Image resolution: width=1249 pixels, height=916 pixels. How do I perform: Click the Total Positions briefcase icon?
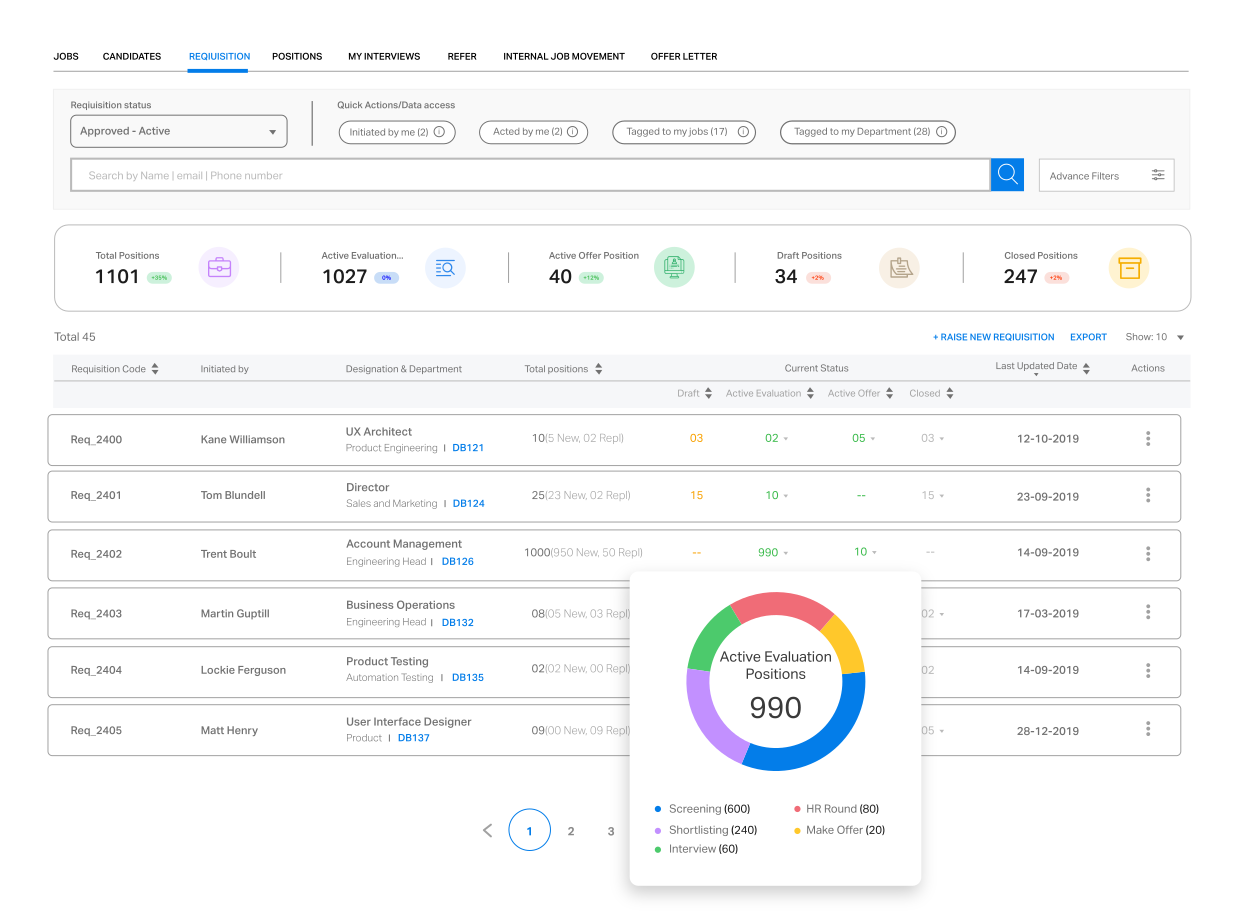(219, 267)
